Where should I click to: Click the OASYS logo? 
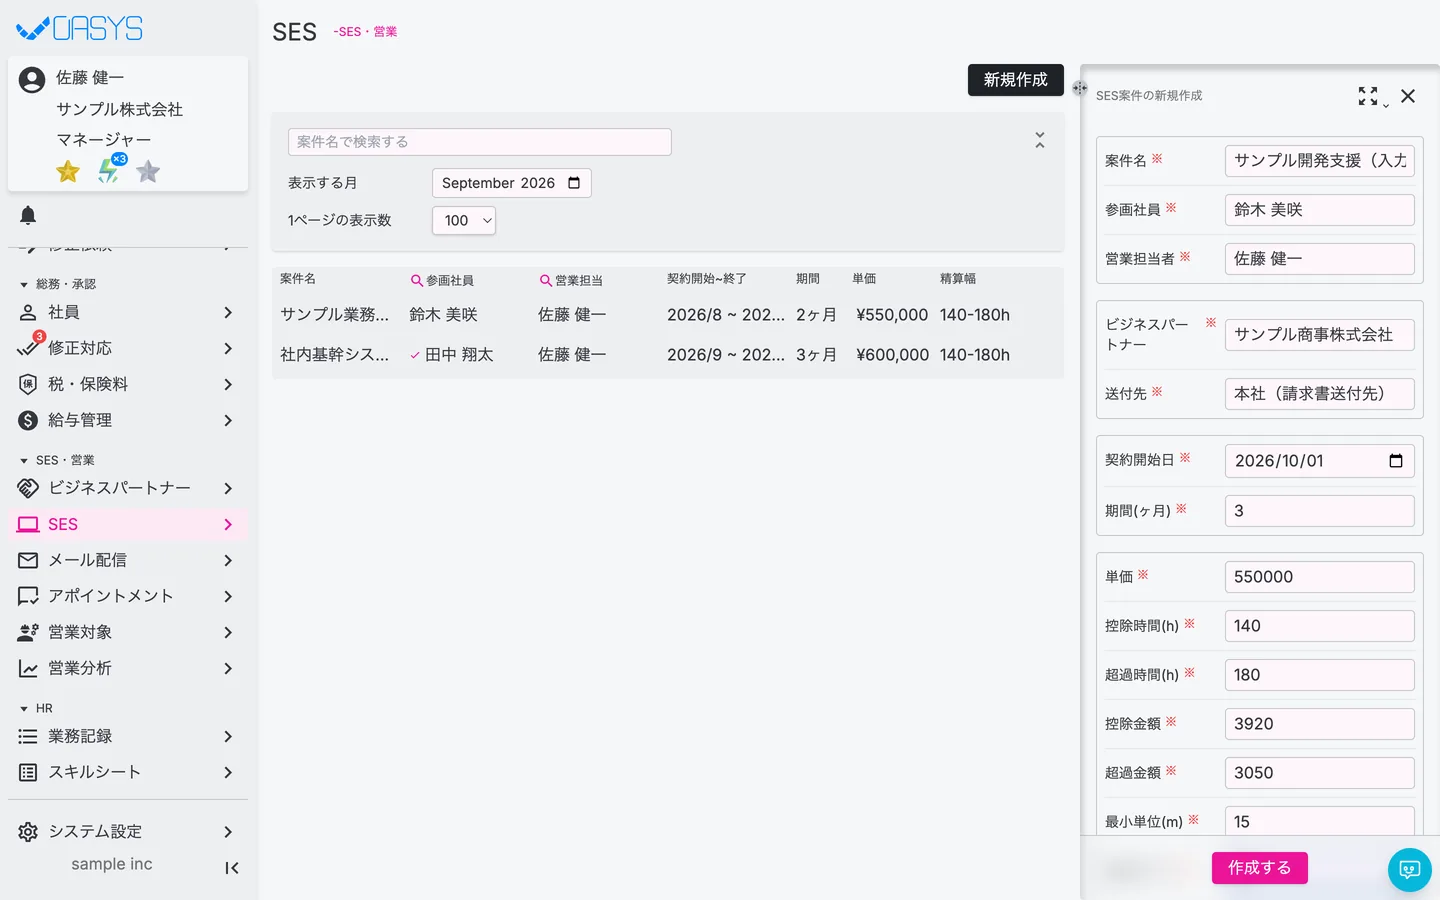(80, 29)
